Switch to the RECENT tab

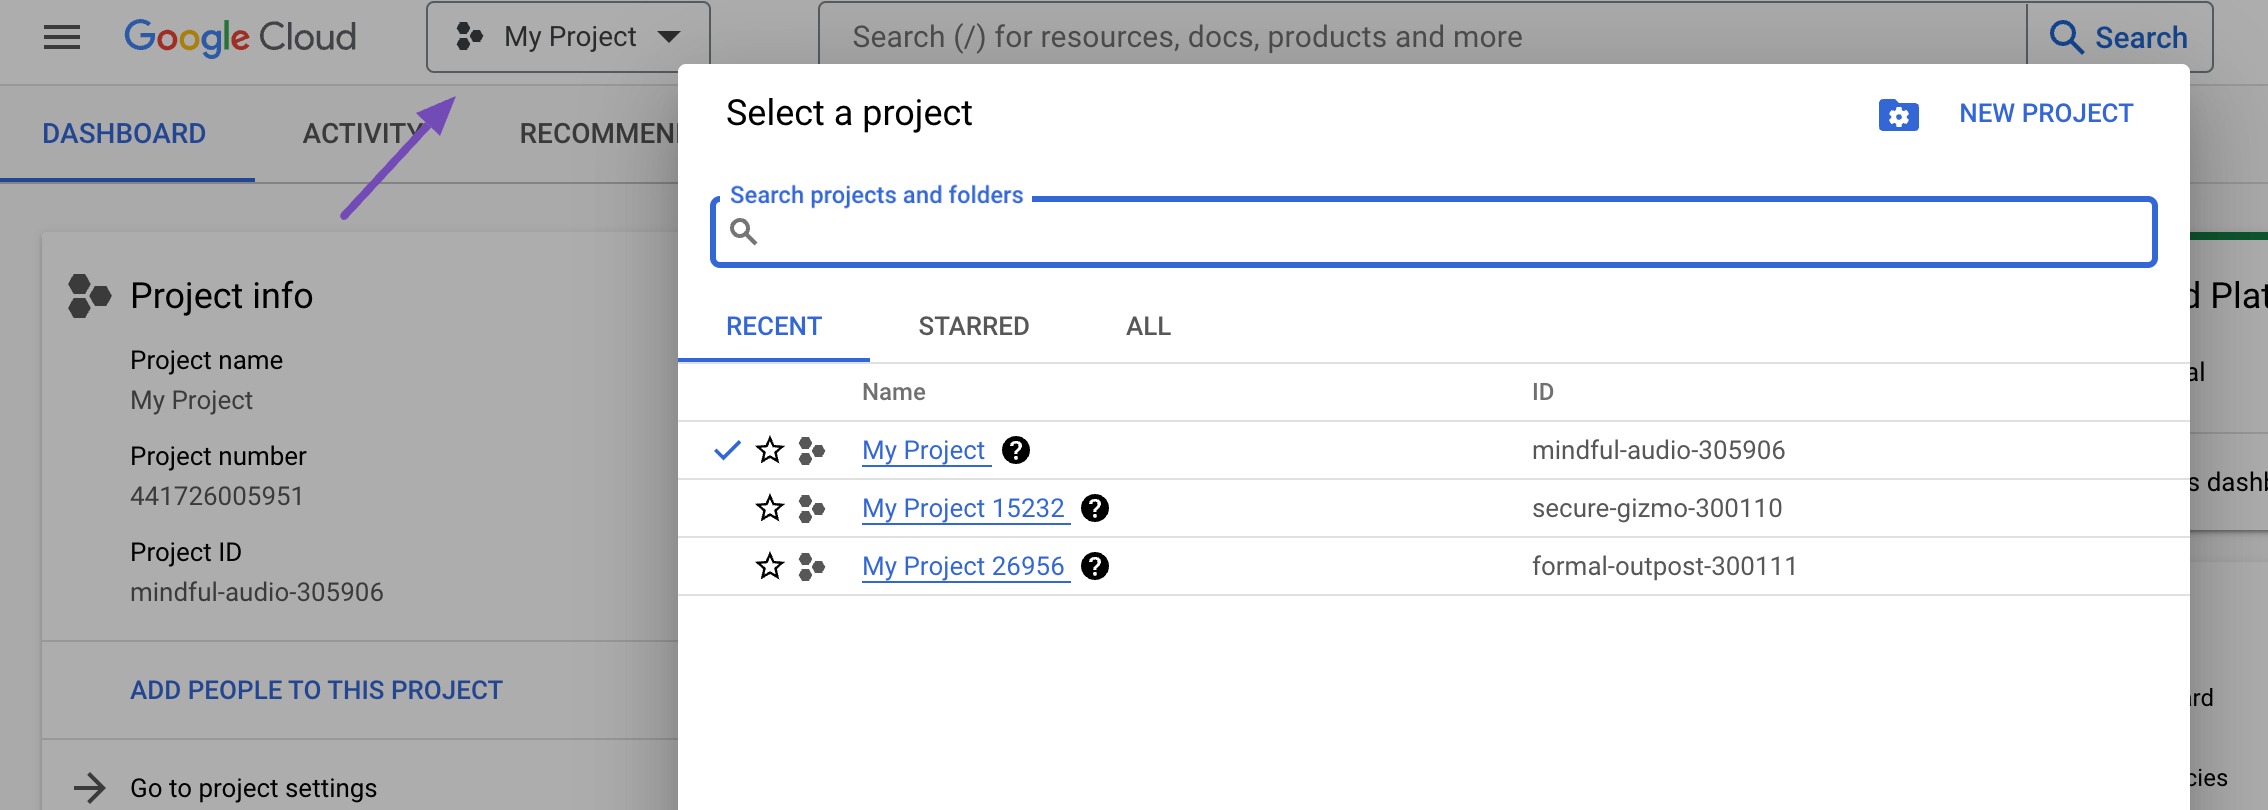(x=774, y=326)
